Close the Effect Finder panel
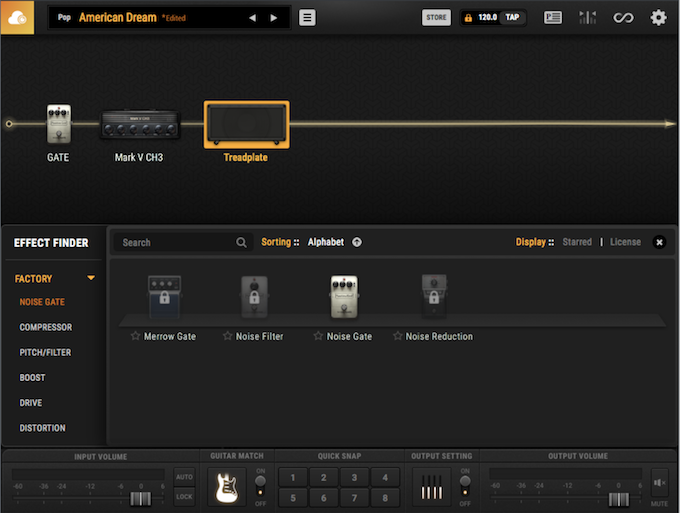Screen dimensions: 680x513 coord(659,242)
